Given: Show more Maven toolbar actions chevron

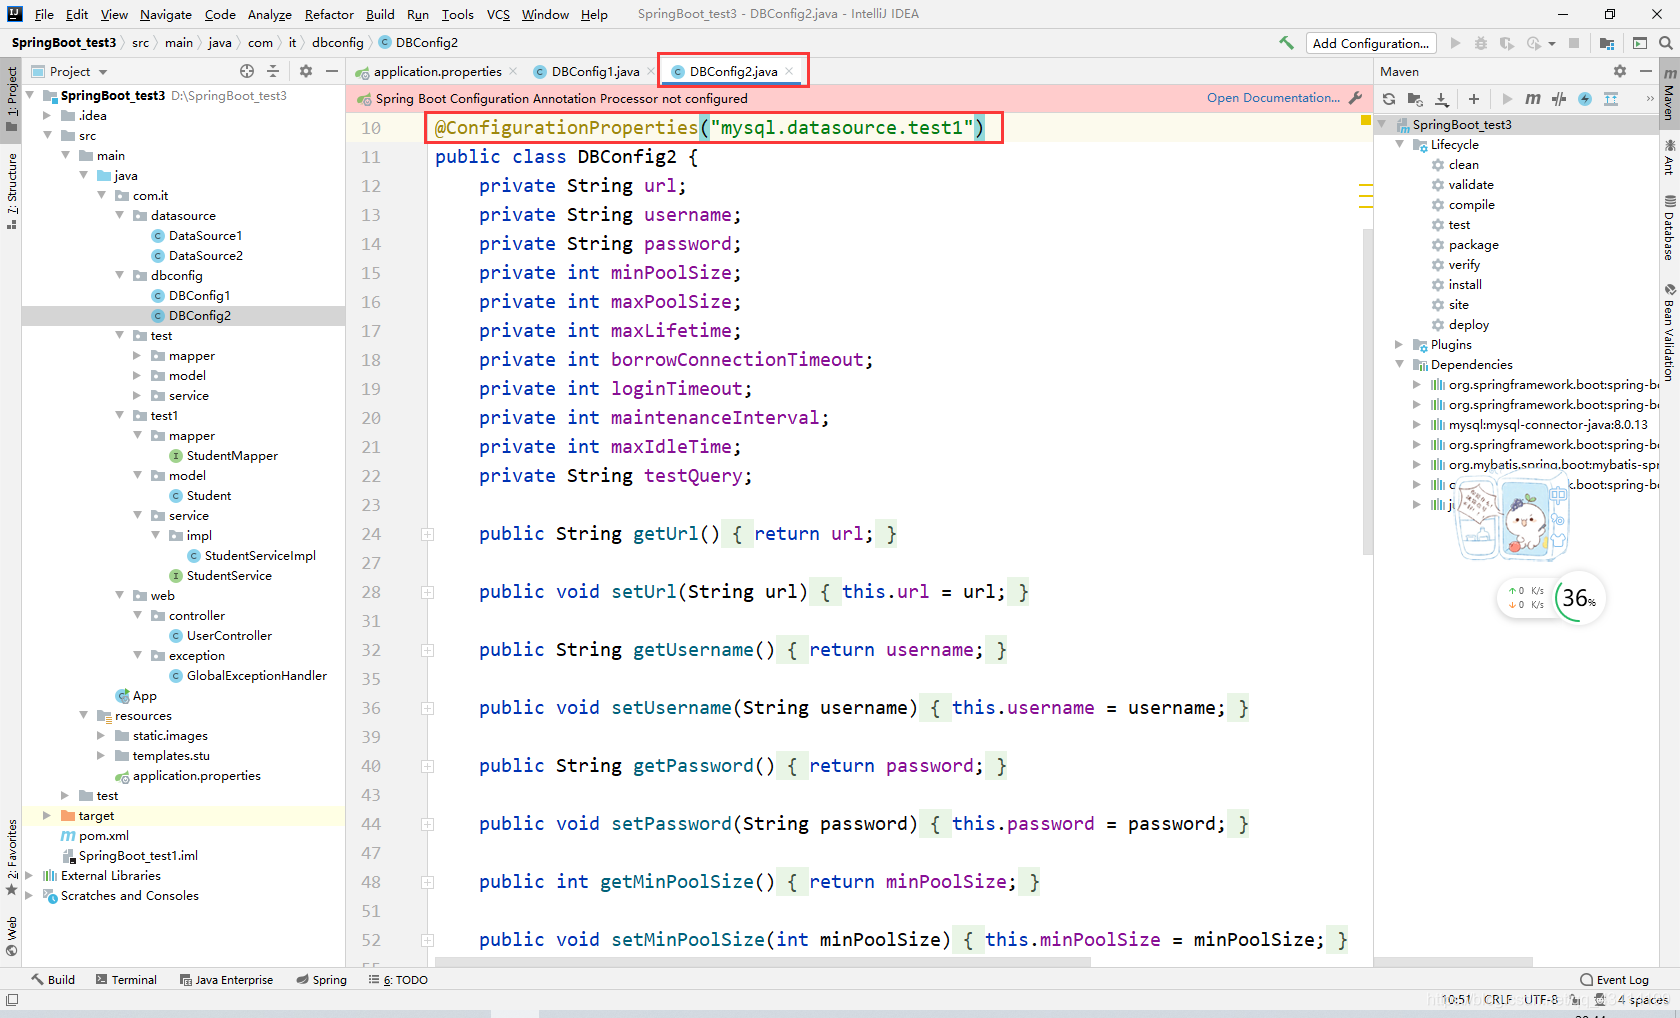Looking at the screenshot, I should [1649, 99].
